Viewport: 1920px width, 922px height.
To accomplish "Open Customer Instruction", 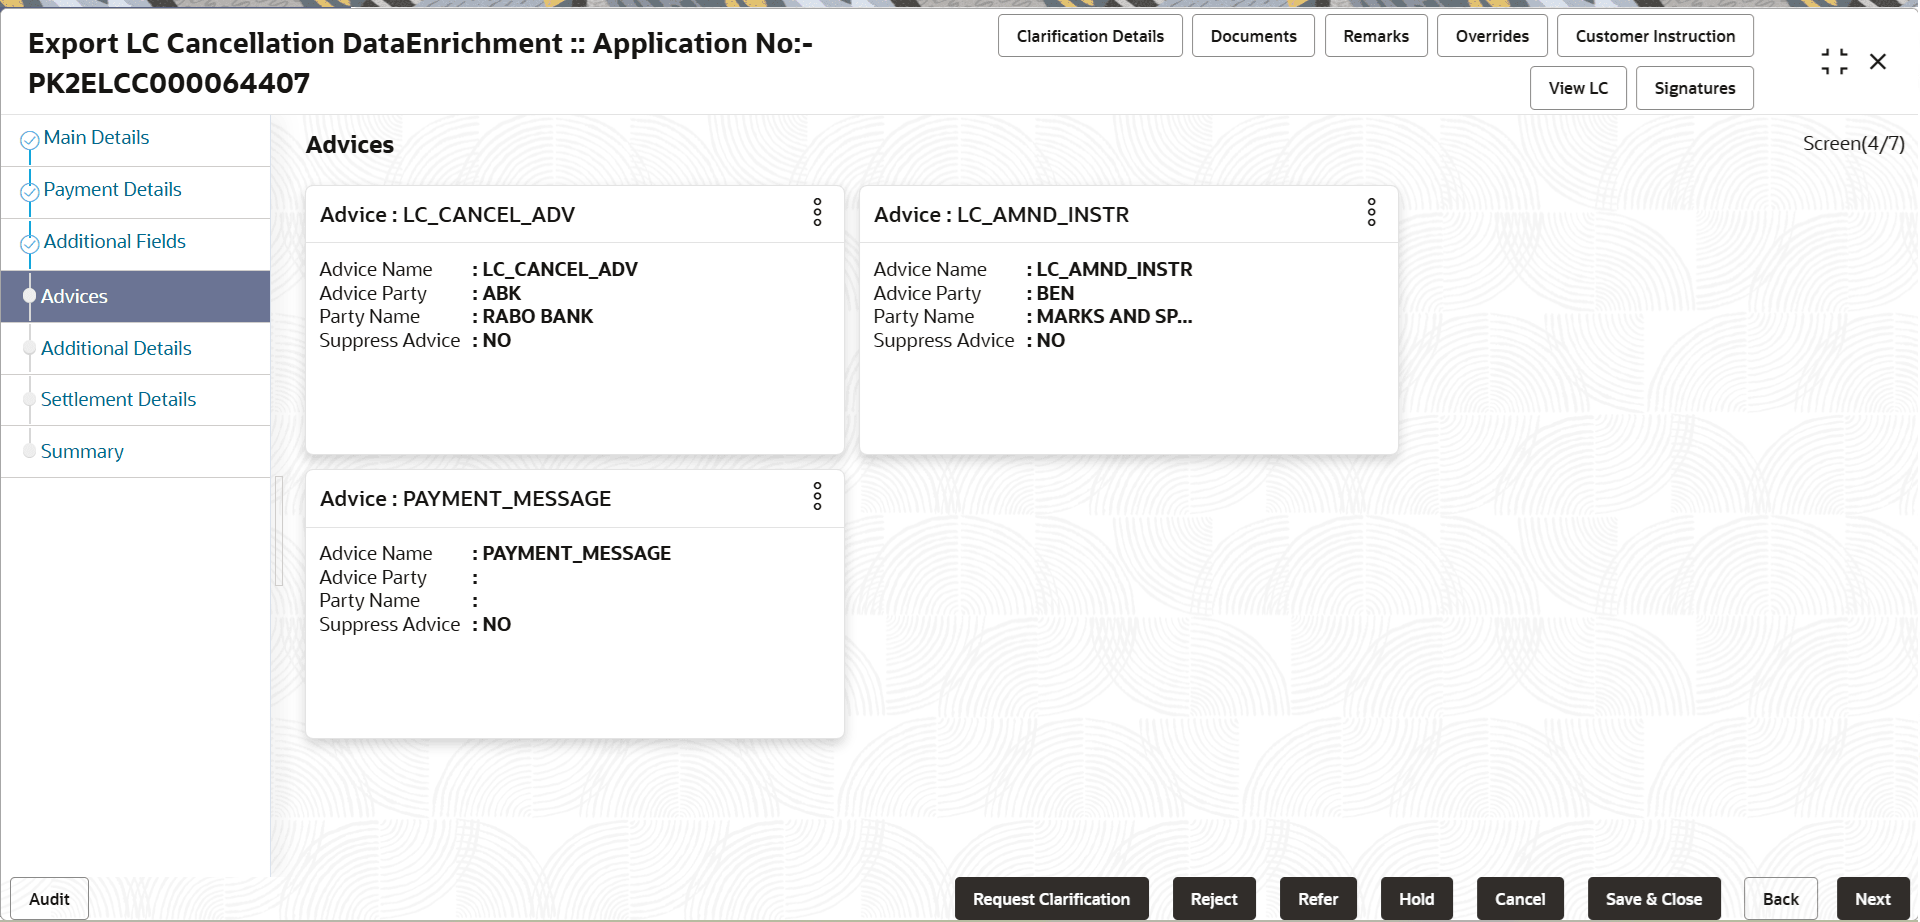I will click(1655, 36).
